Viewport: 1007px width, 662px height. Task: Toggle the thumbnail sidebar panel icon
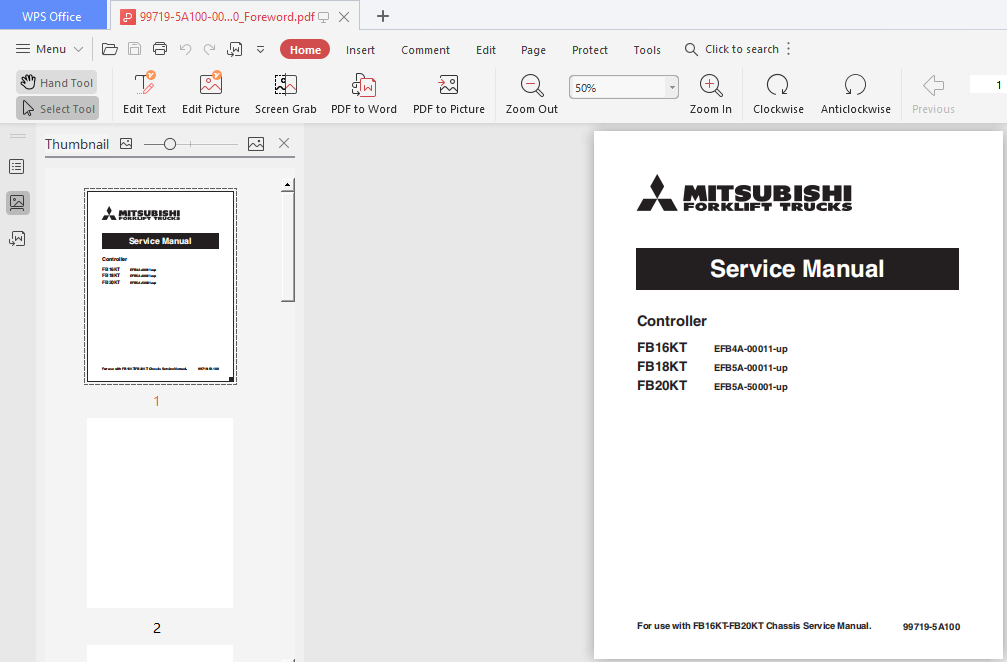coord(17,203)
